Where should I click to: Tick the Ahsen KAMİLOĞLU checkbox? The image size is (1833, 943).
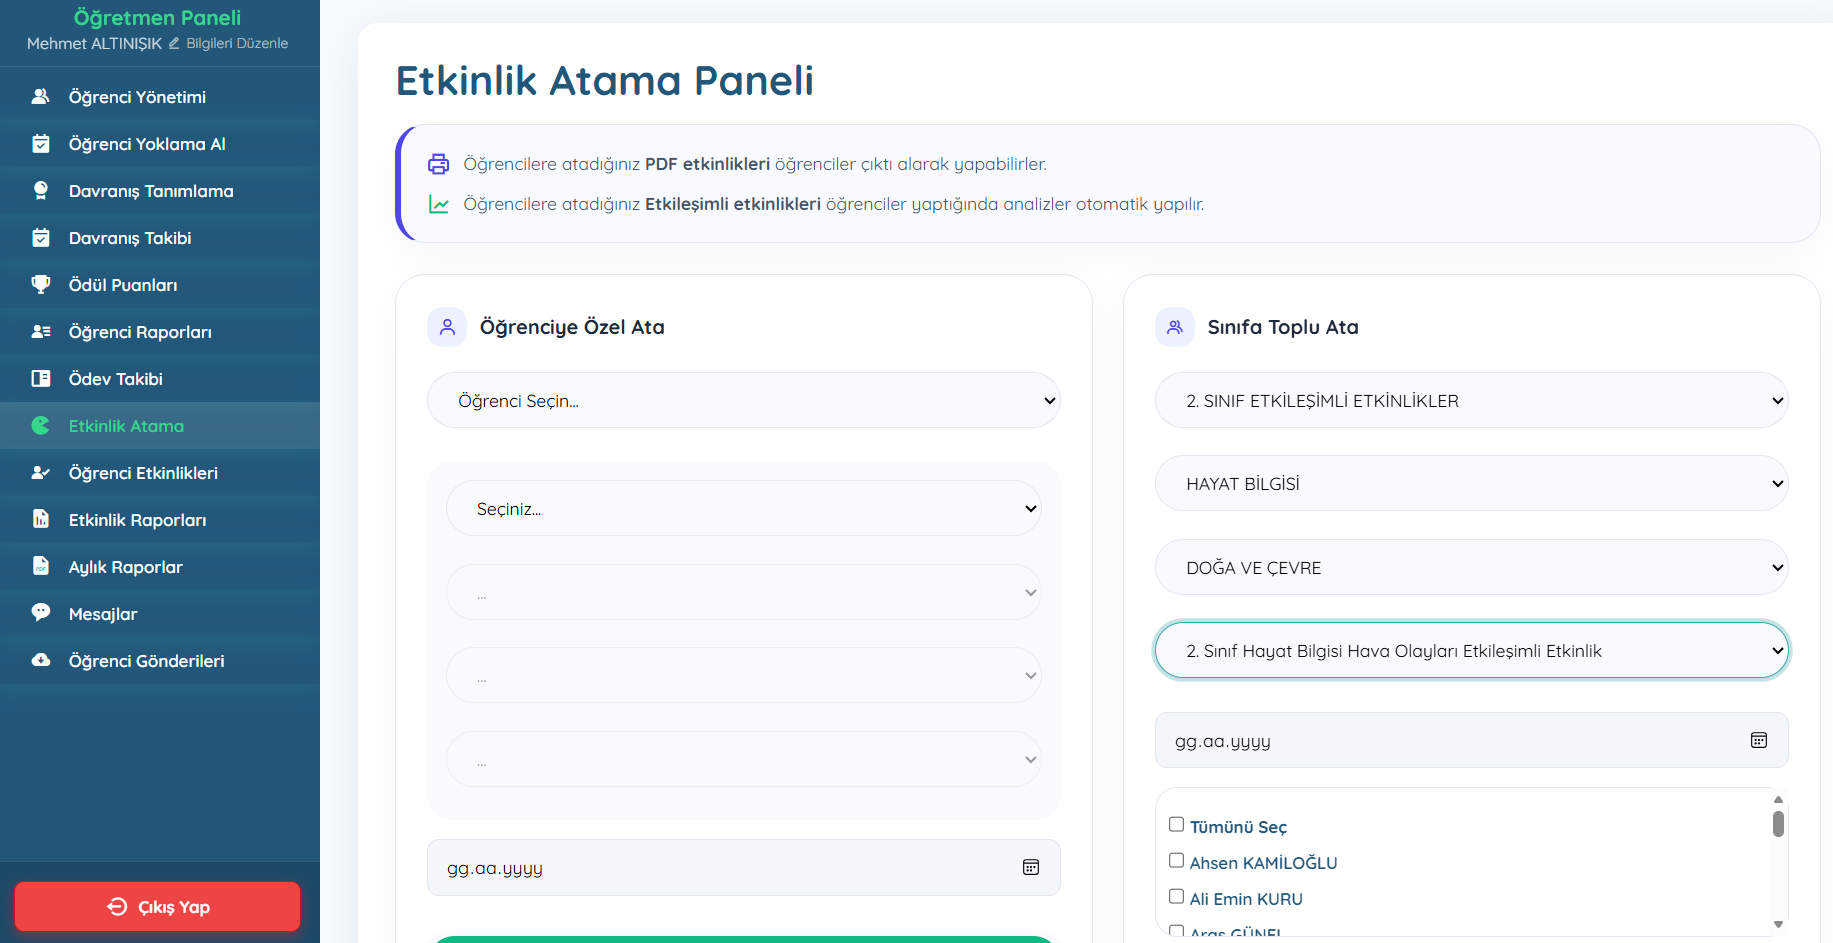click(x=1177, y=861)
